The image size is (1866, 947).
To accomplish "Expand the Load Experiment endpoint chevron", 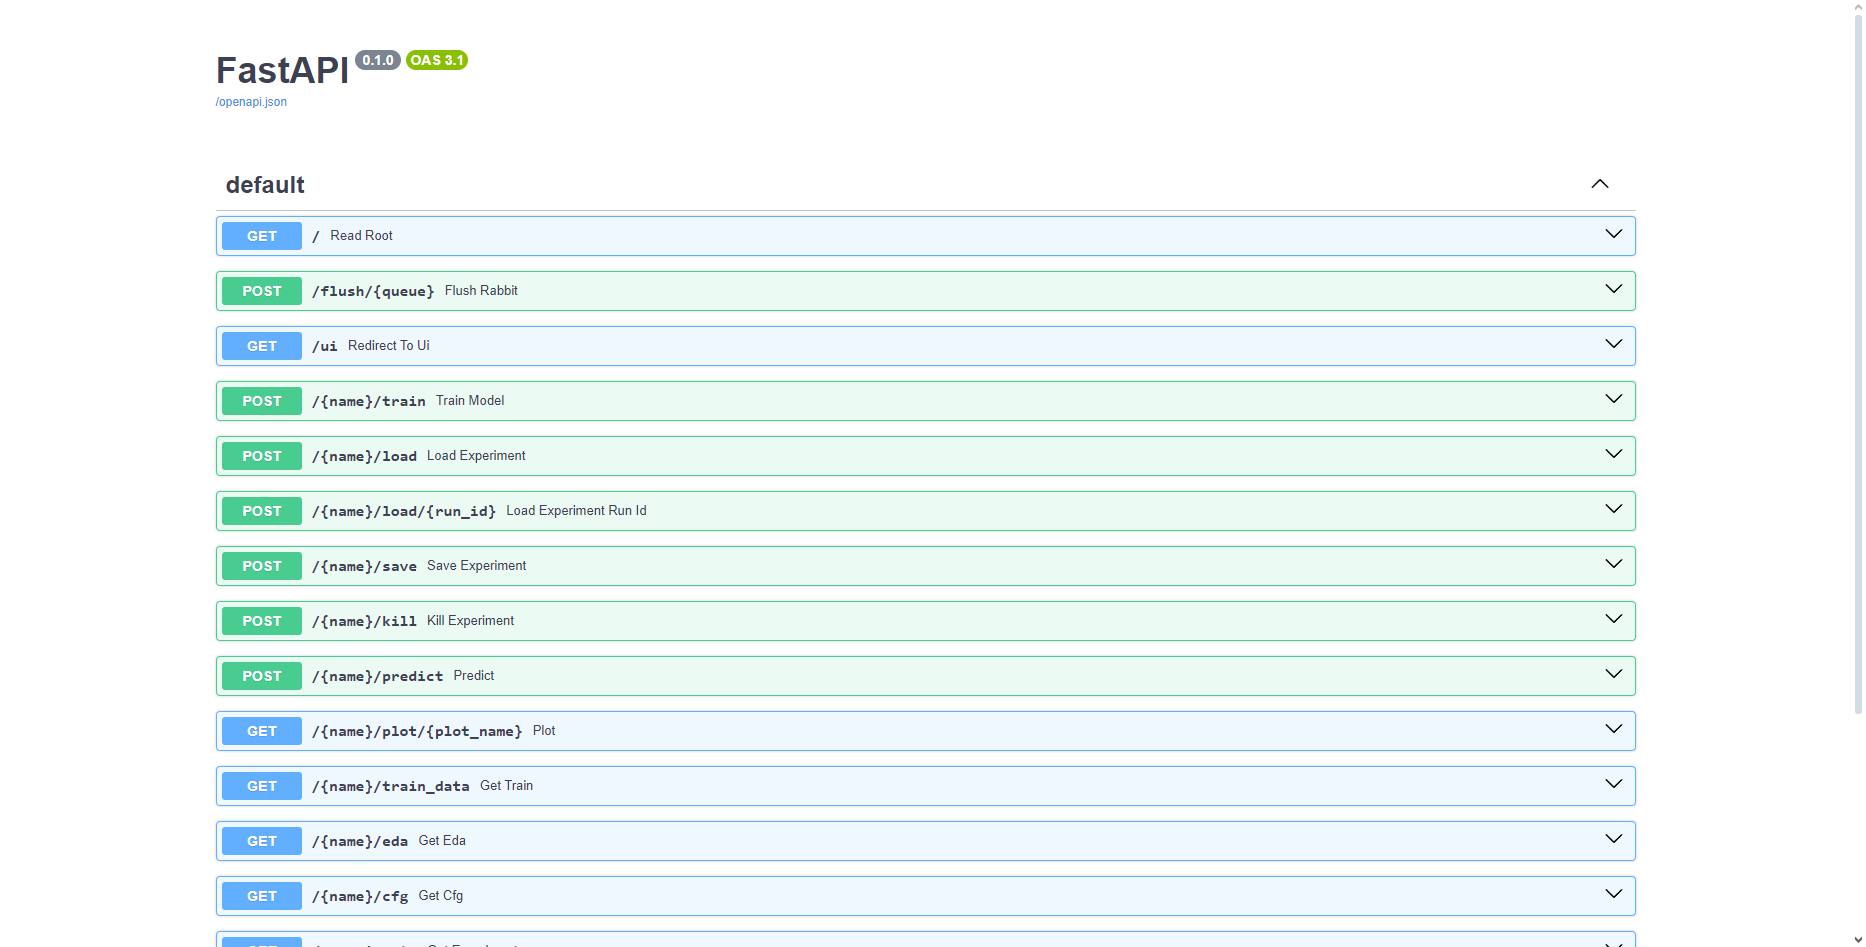I will [x=1613, y=454].
